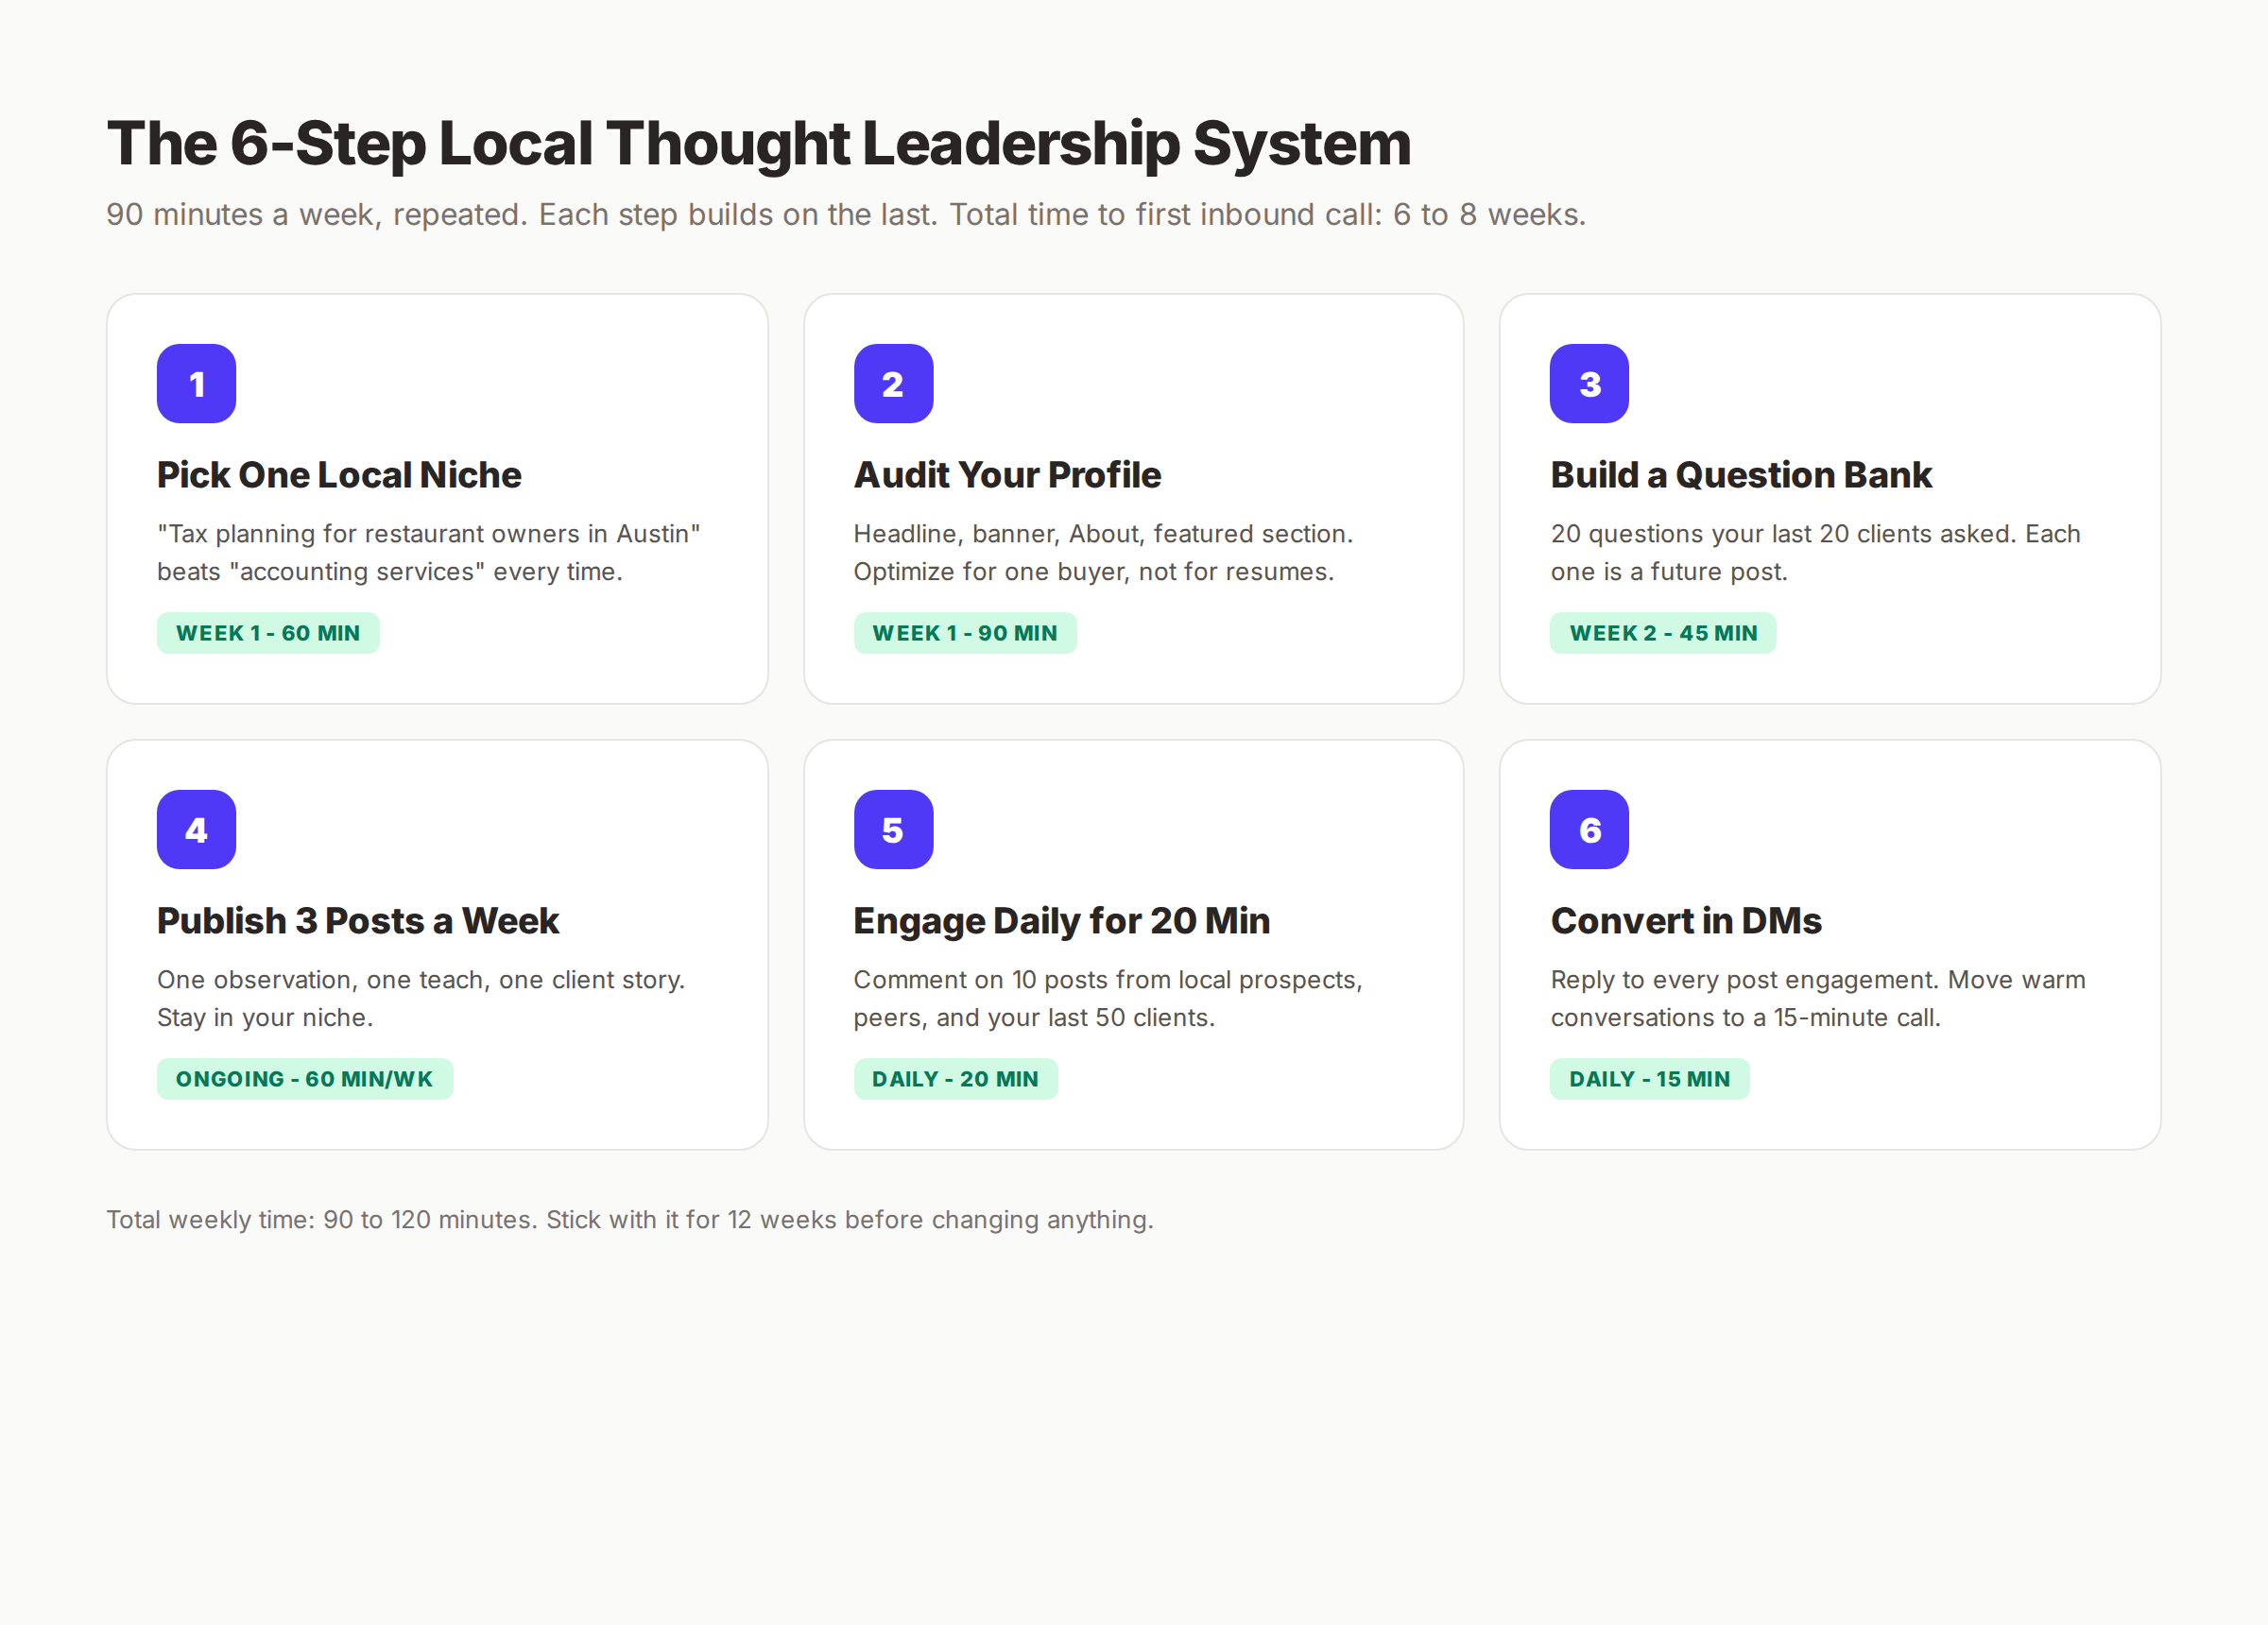
Task: Click the 'Reply to every post engagement' description
Action: (1818, 999)
